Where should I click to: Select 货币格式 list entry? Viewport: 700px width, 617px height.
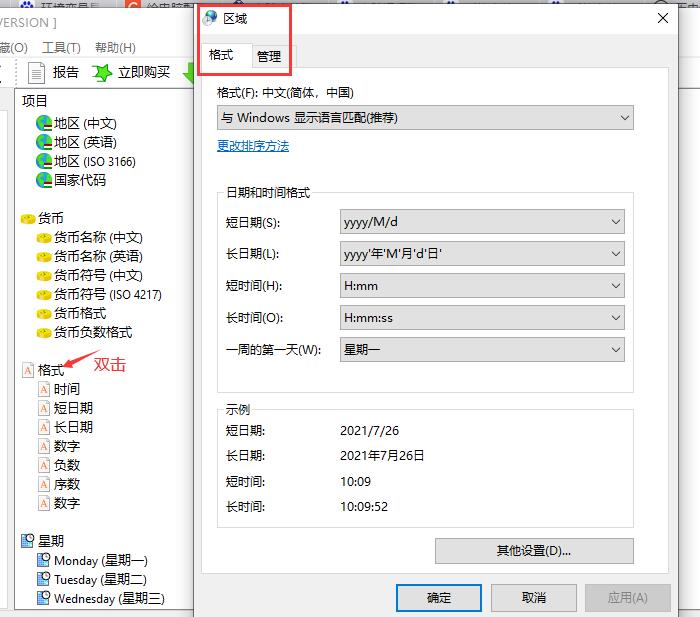point(80,313)
